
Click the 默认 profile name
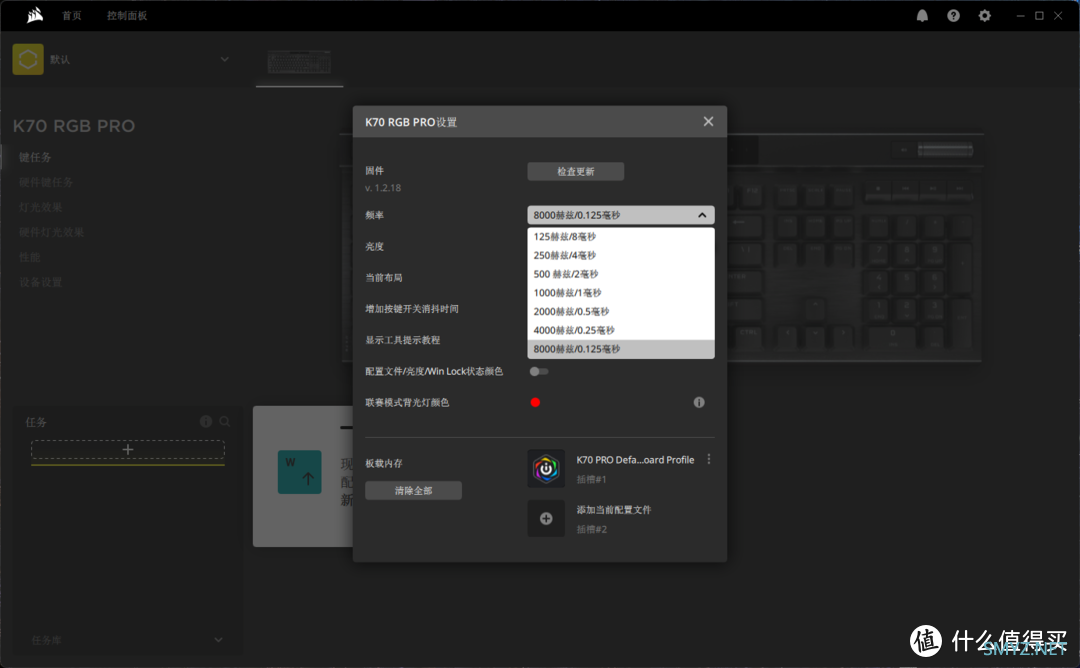tap(60, 59)
